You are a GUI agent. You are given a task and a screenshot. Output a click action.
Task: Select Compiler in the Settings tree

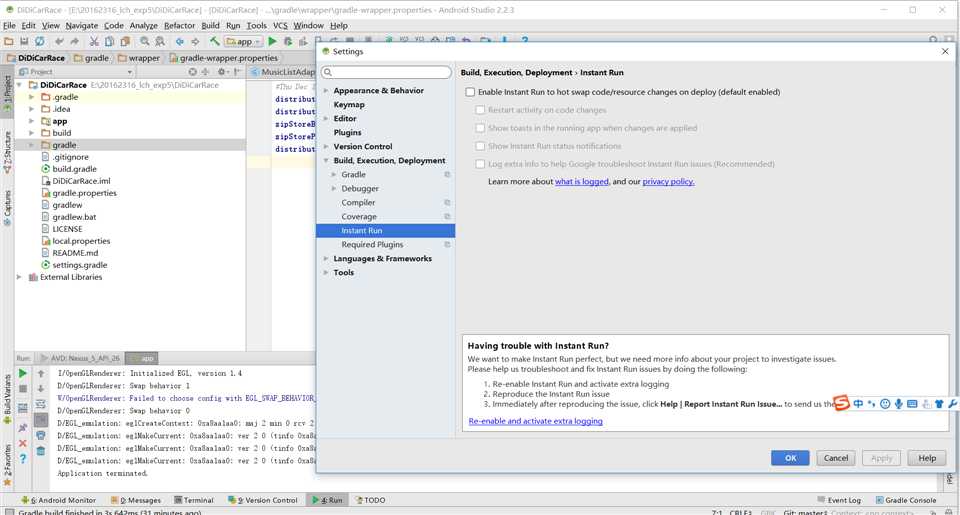click(x=358, y=203)
